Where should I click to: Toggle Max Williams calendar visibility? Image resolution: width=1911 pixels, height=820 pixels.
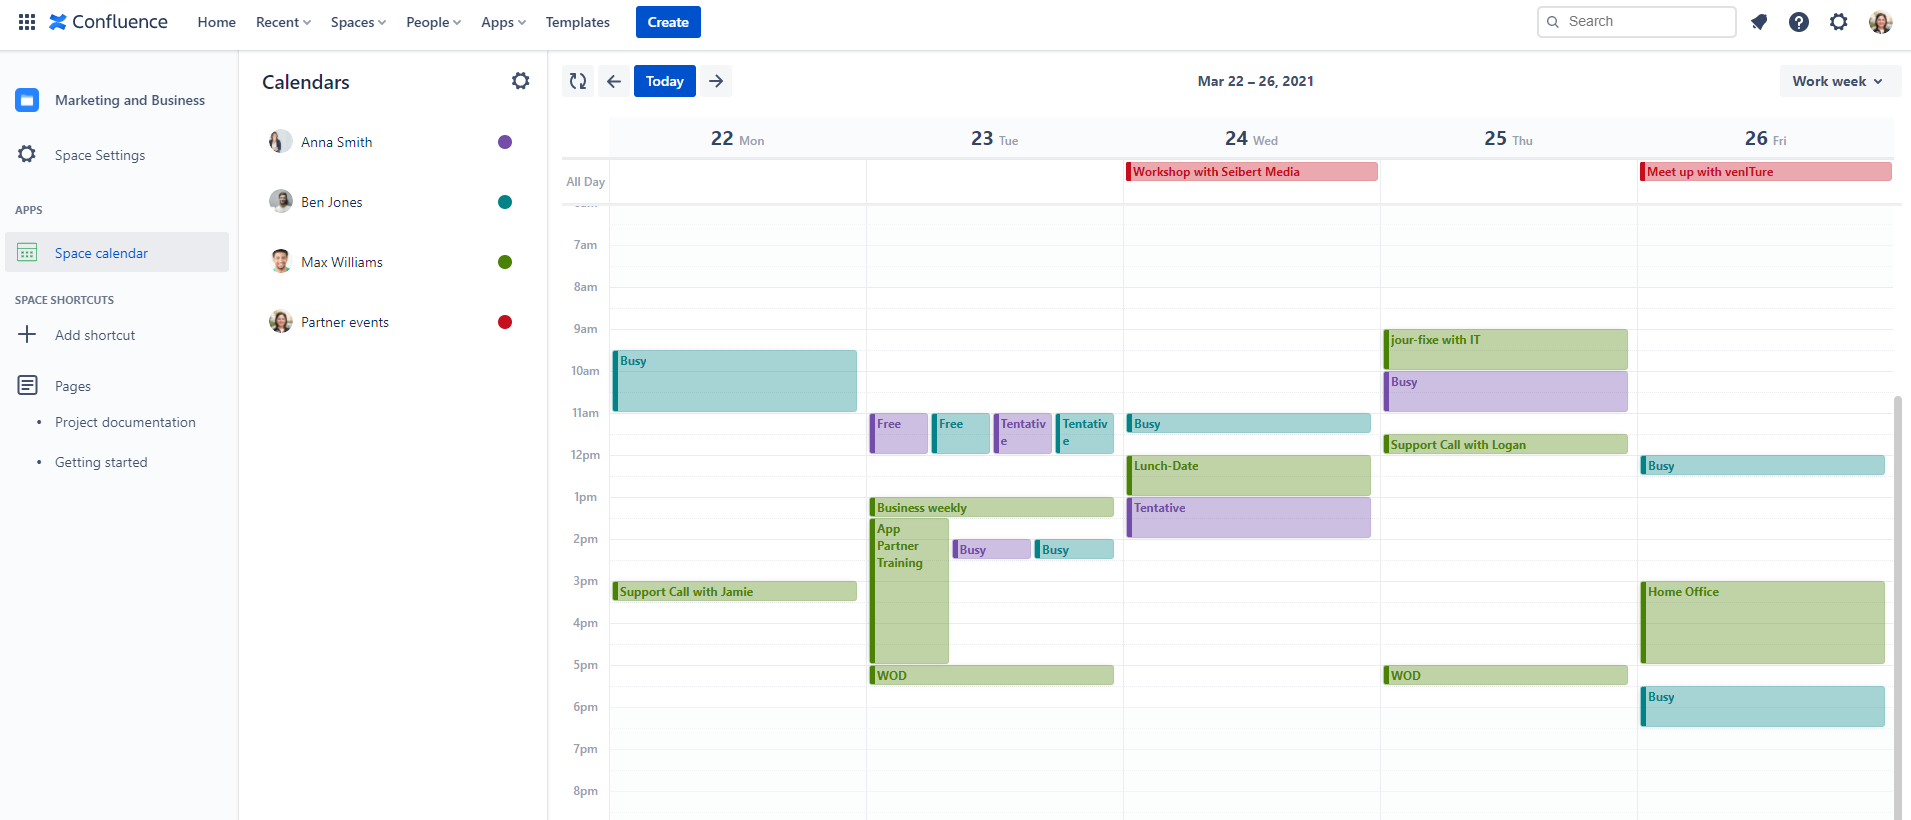(505, 262)
